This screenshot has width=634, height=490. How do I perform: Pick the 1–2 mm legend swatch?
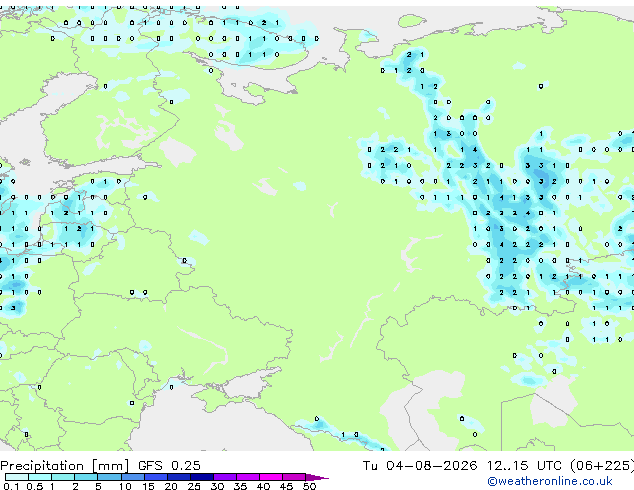click(63, 477)
